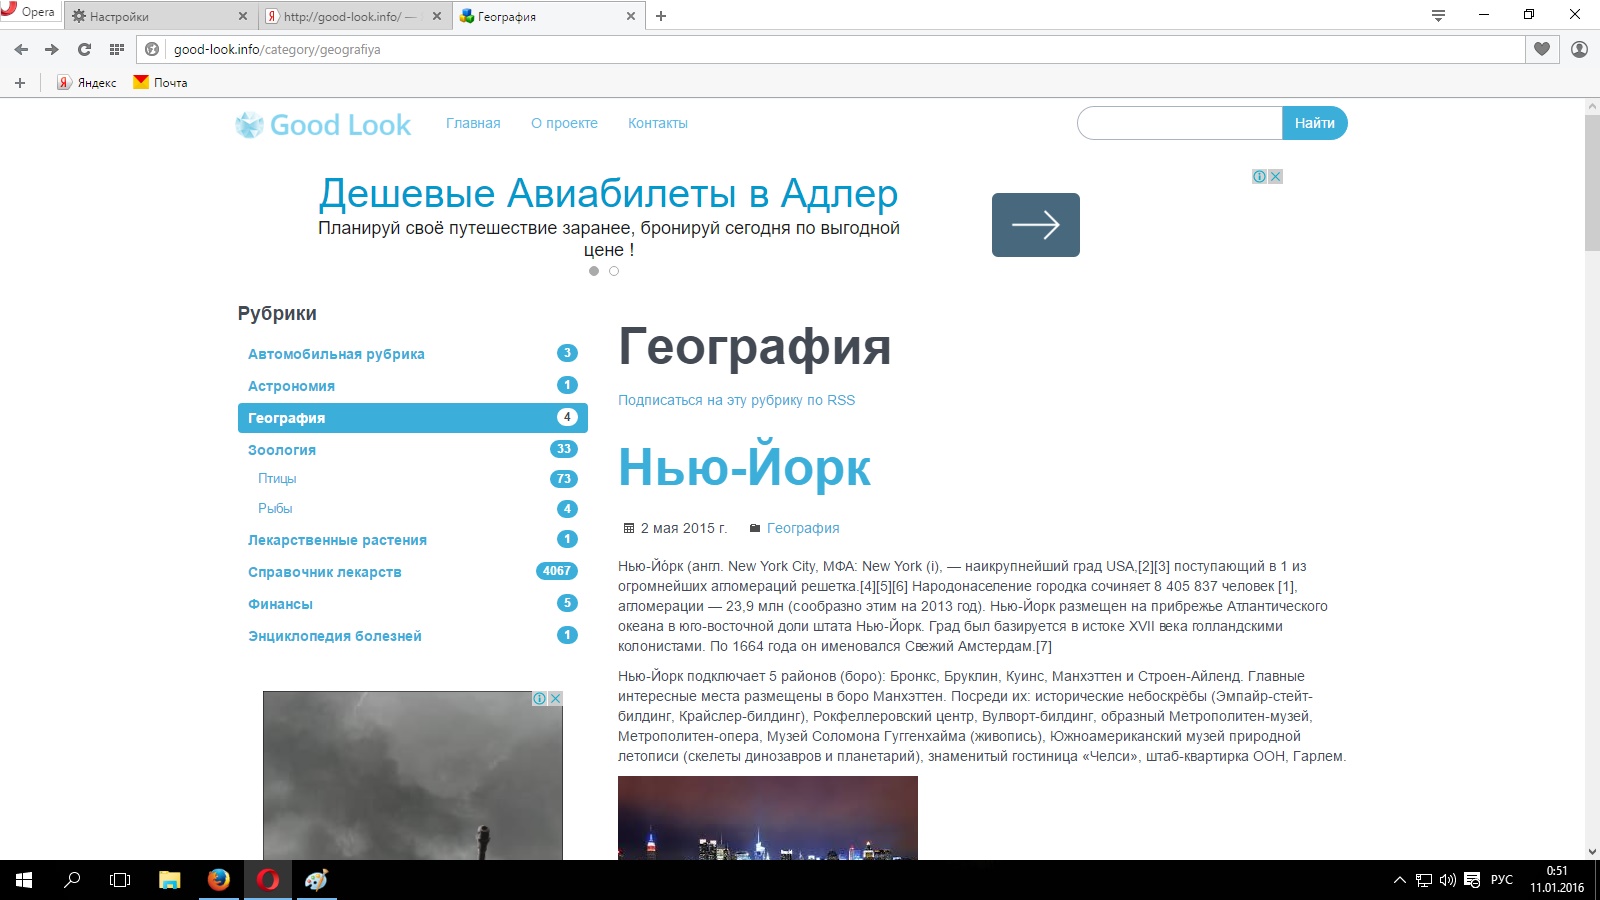
Task: Open the Птицы subcategory
Action: pyautogui.click(x=277, y=478)
